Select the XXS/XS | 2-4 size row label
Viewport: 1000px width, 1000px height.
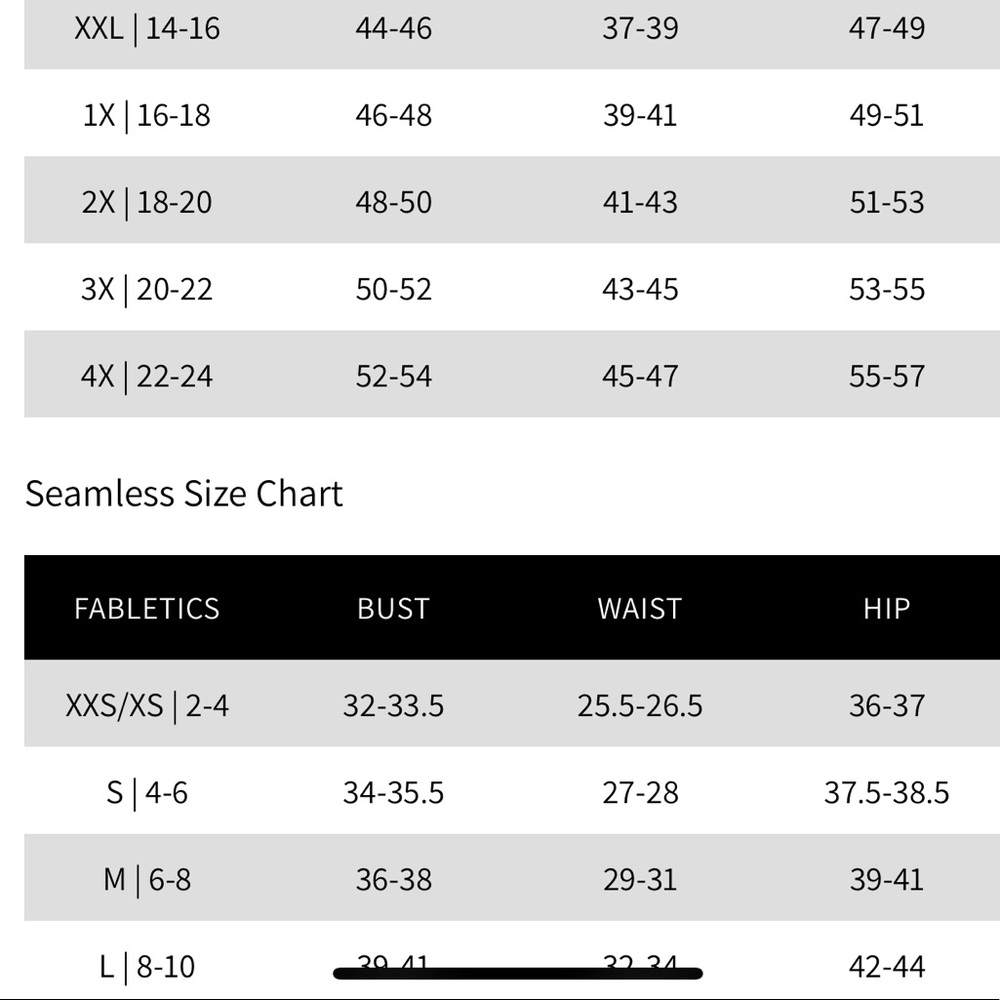[x=147, y=706]
